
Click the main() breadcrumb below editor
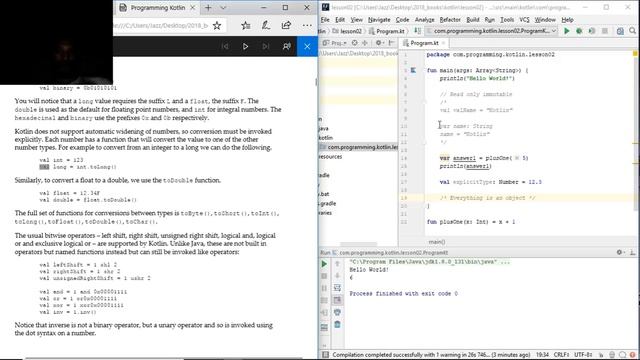437,242
